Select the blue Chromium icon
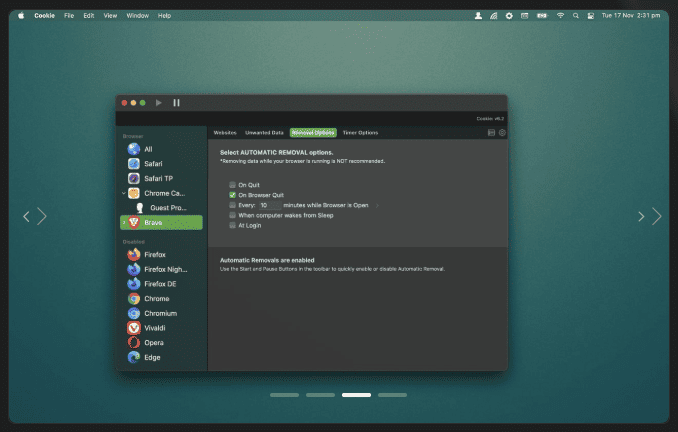 tap(134, 314)
